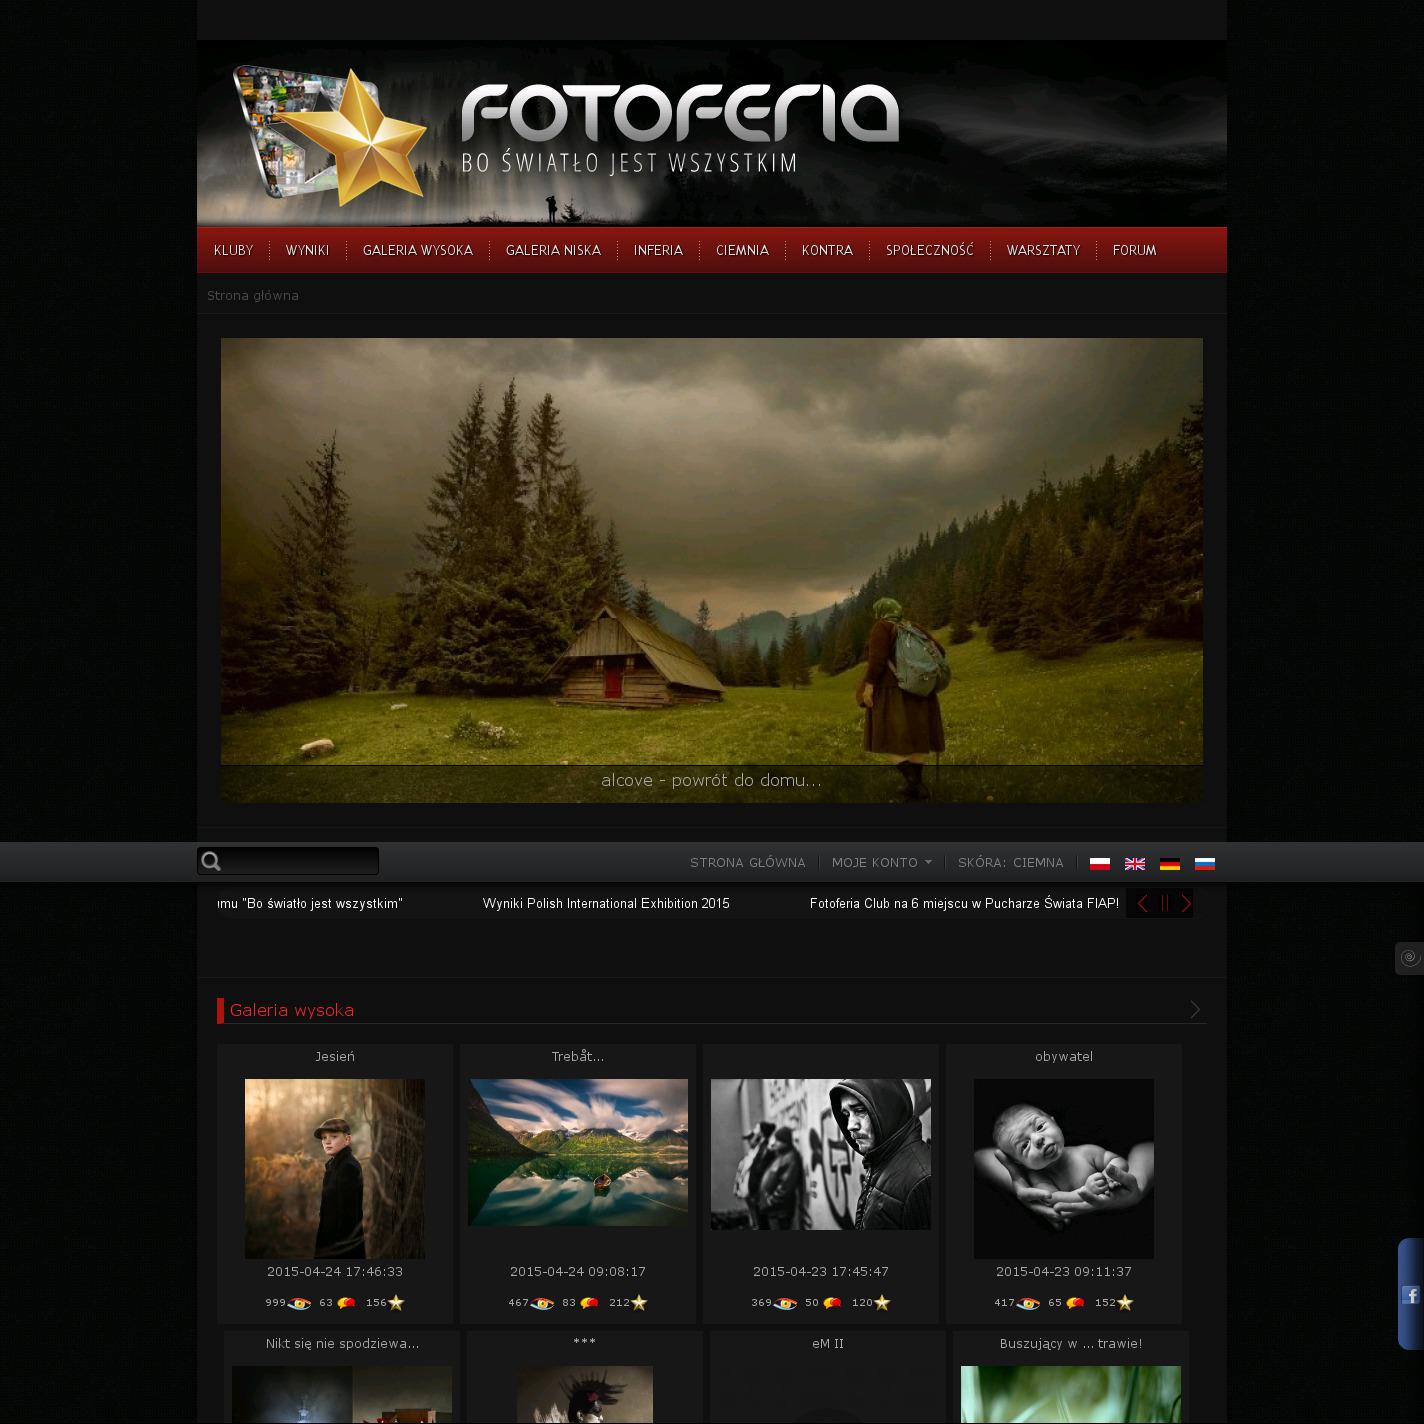Switch language to Russian flag
Viewport: 1424px width, 1424px height.
tap(1205, 863)
